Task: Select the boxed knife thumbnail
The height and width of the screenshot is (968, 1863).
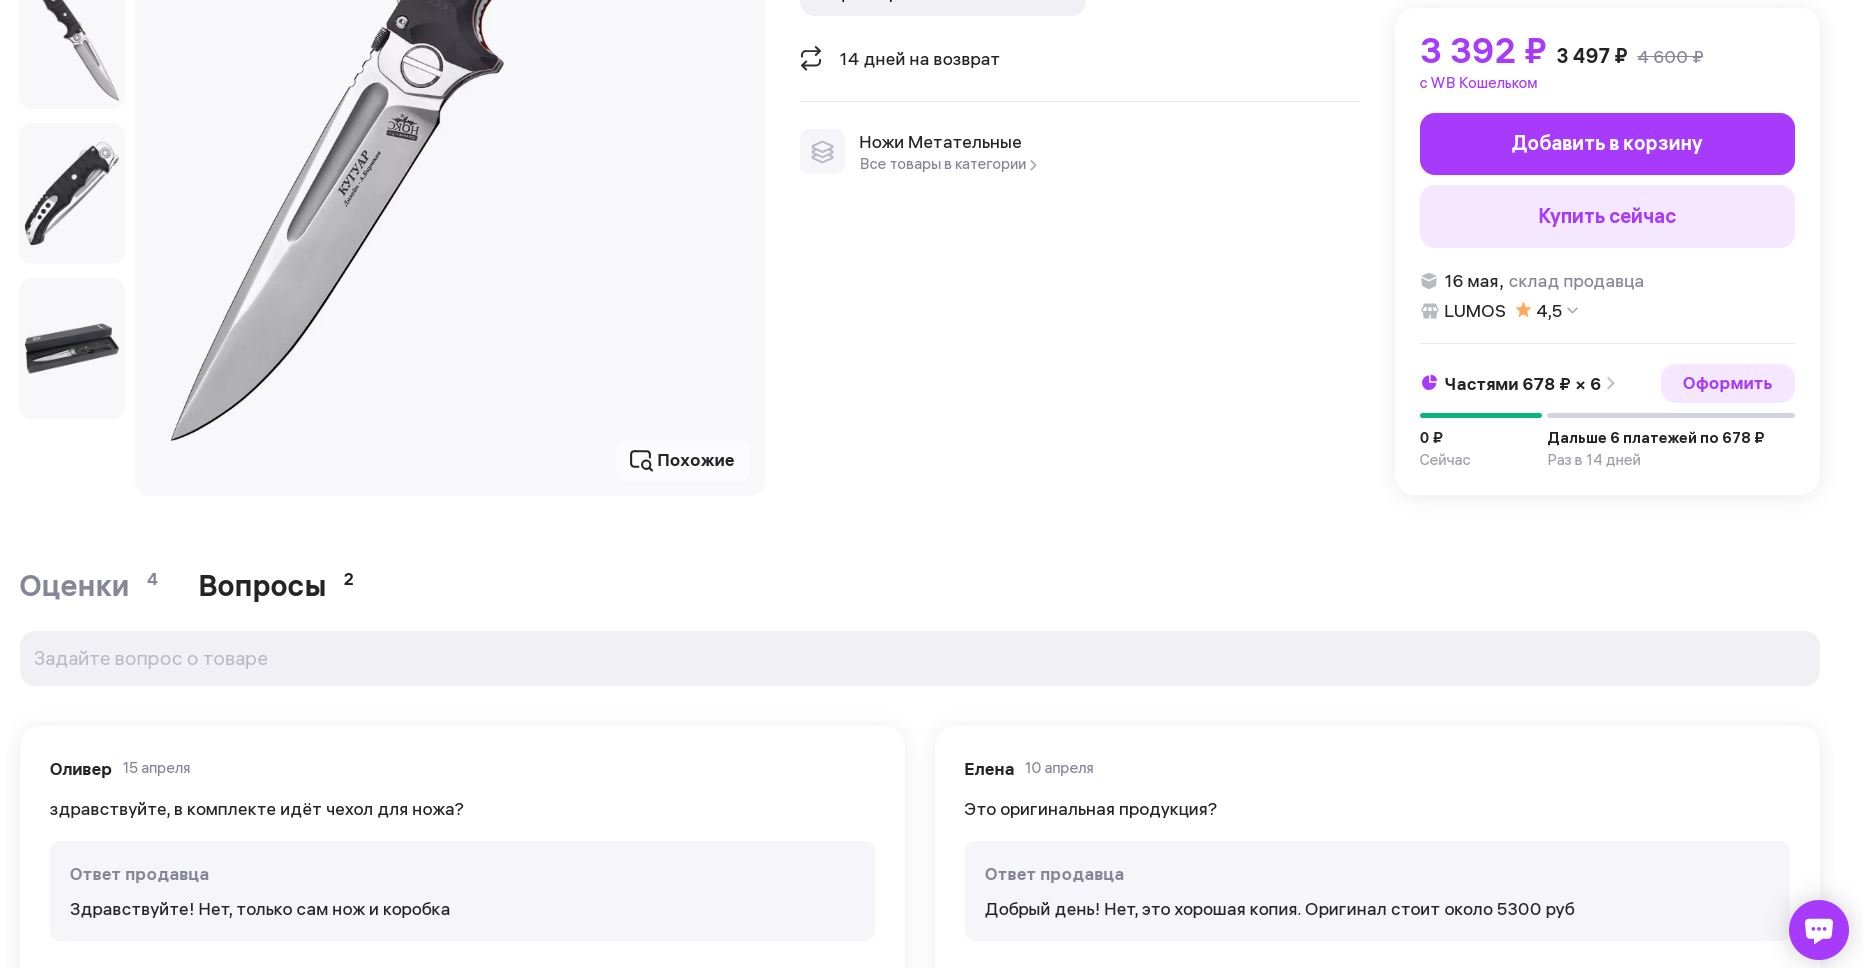Action: tap(72, 349)
